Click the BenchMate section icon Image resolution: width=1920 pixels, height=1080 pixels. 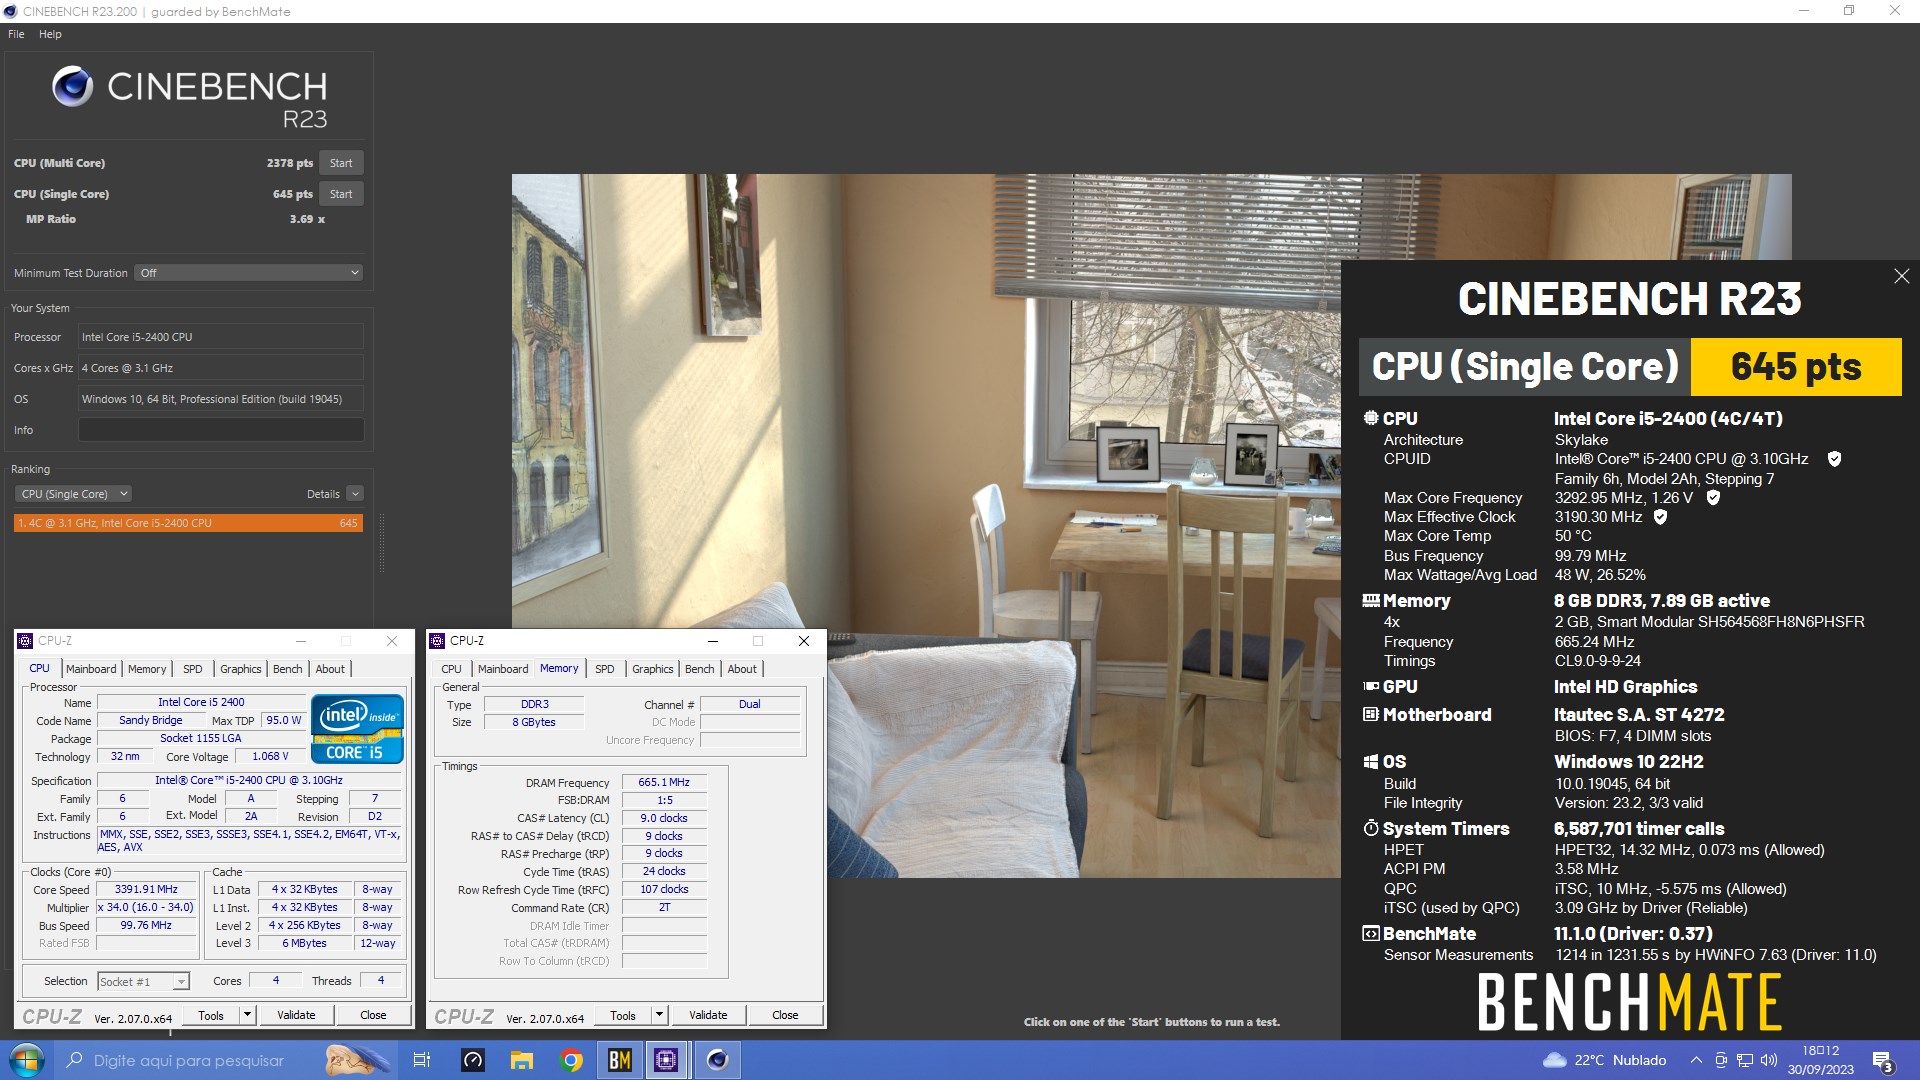[x=1371, y=934]
